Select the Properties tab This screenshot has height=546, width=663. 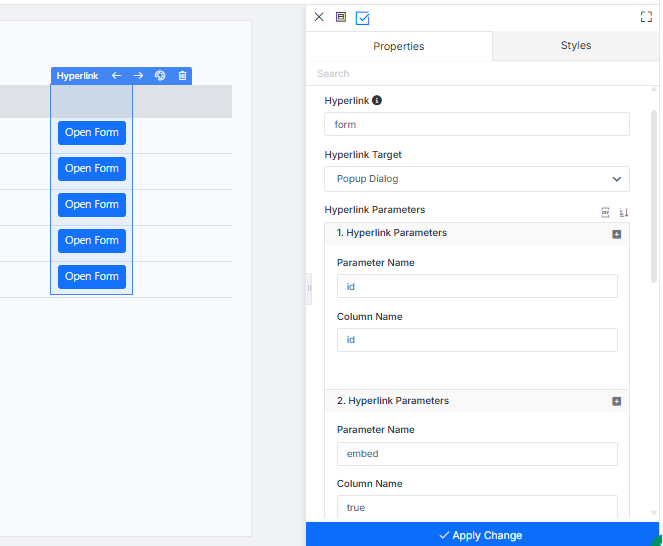click(399, 46)
